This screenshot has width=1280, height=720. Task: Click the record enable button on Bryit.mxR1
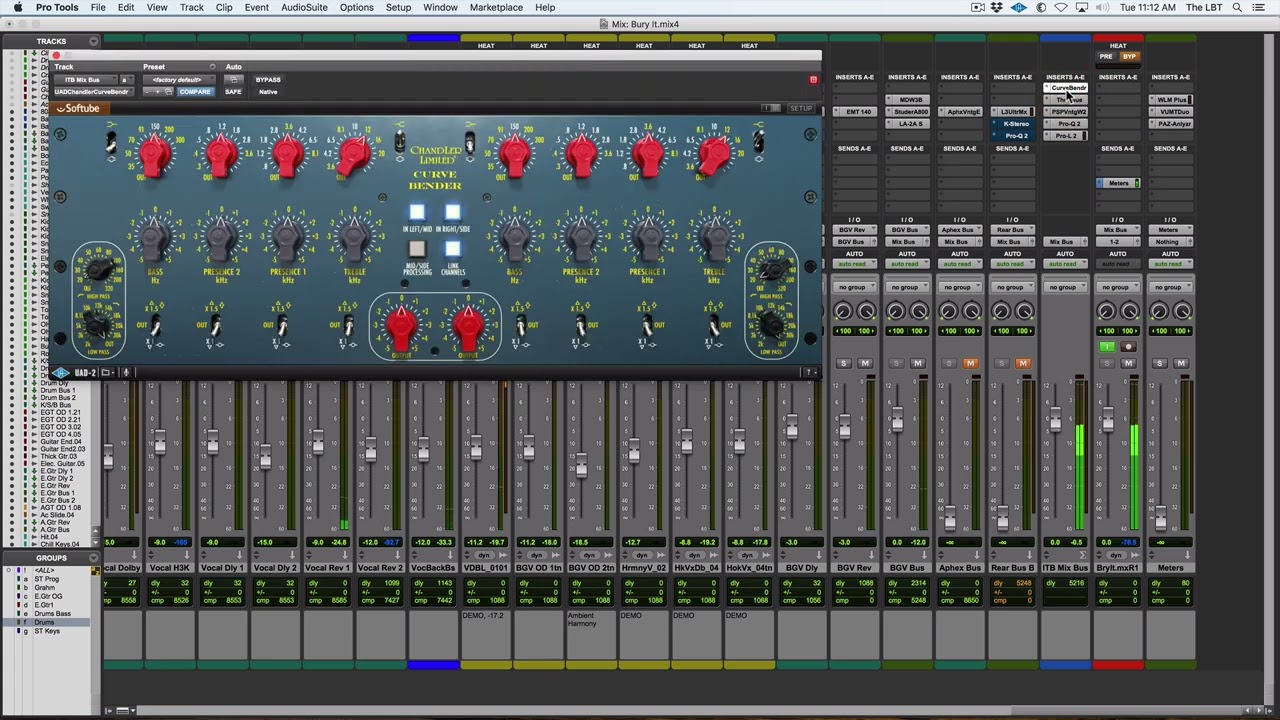pos(1129,347)
